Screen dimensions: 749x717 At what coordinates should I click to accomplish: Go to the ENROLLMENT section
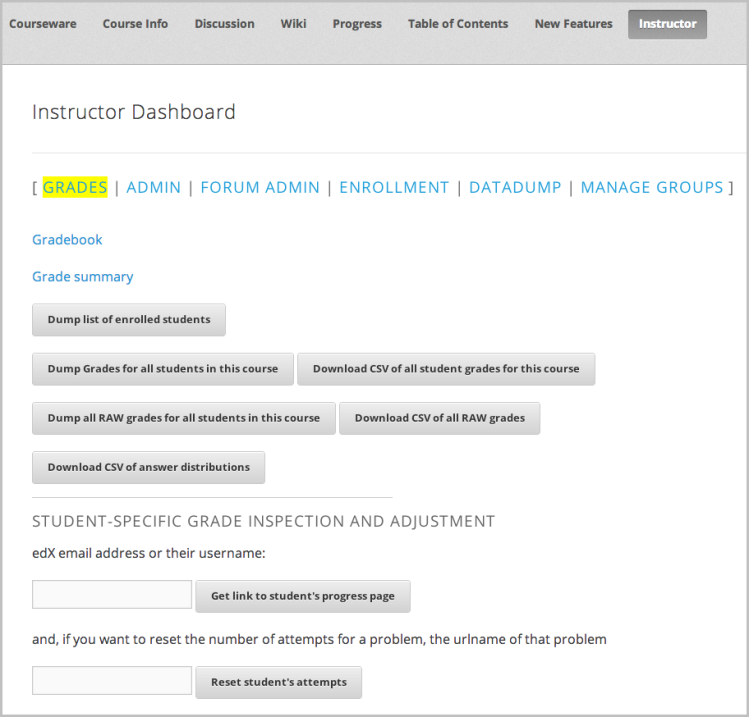click(394, 187)
